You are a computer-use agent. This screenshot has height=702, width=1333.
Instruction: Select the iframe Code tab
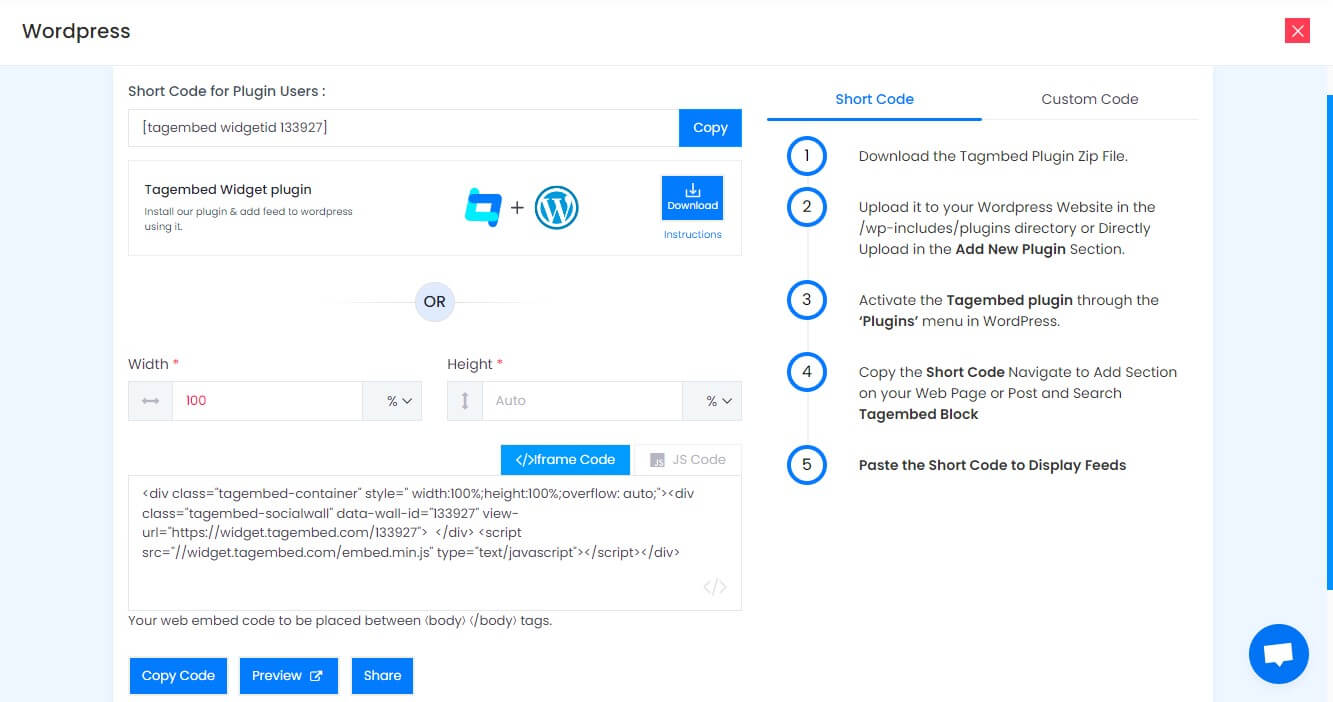pyautogui.click(x=565, y=459)
